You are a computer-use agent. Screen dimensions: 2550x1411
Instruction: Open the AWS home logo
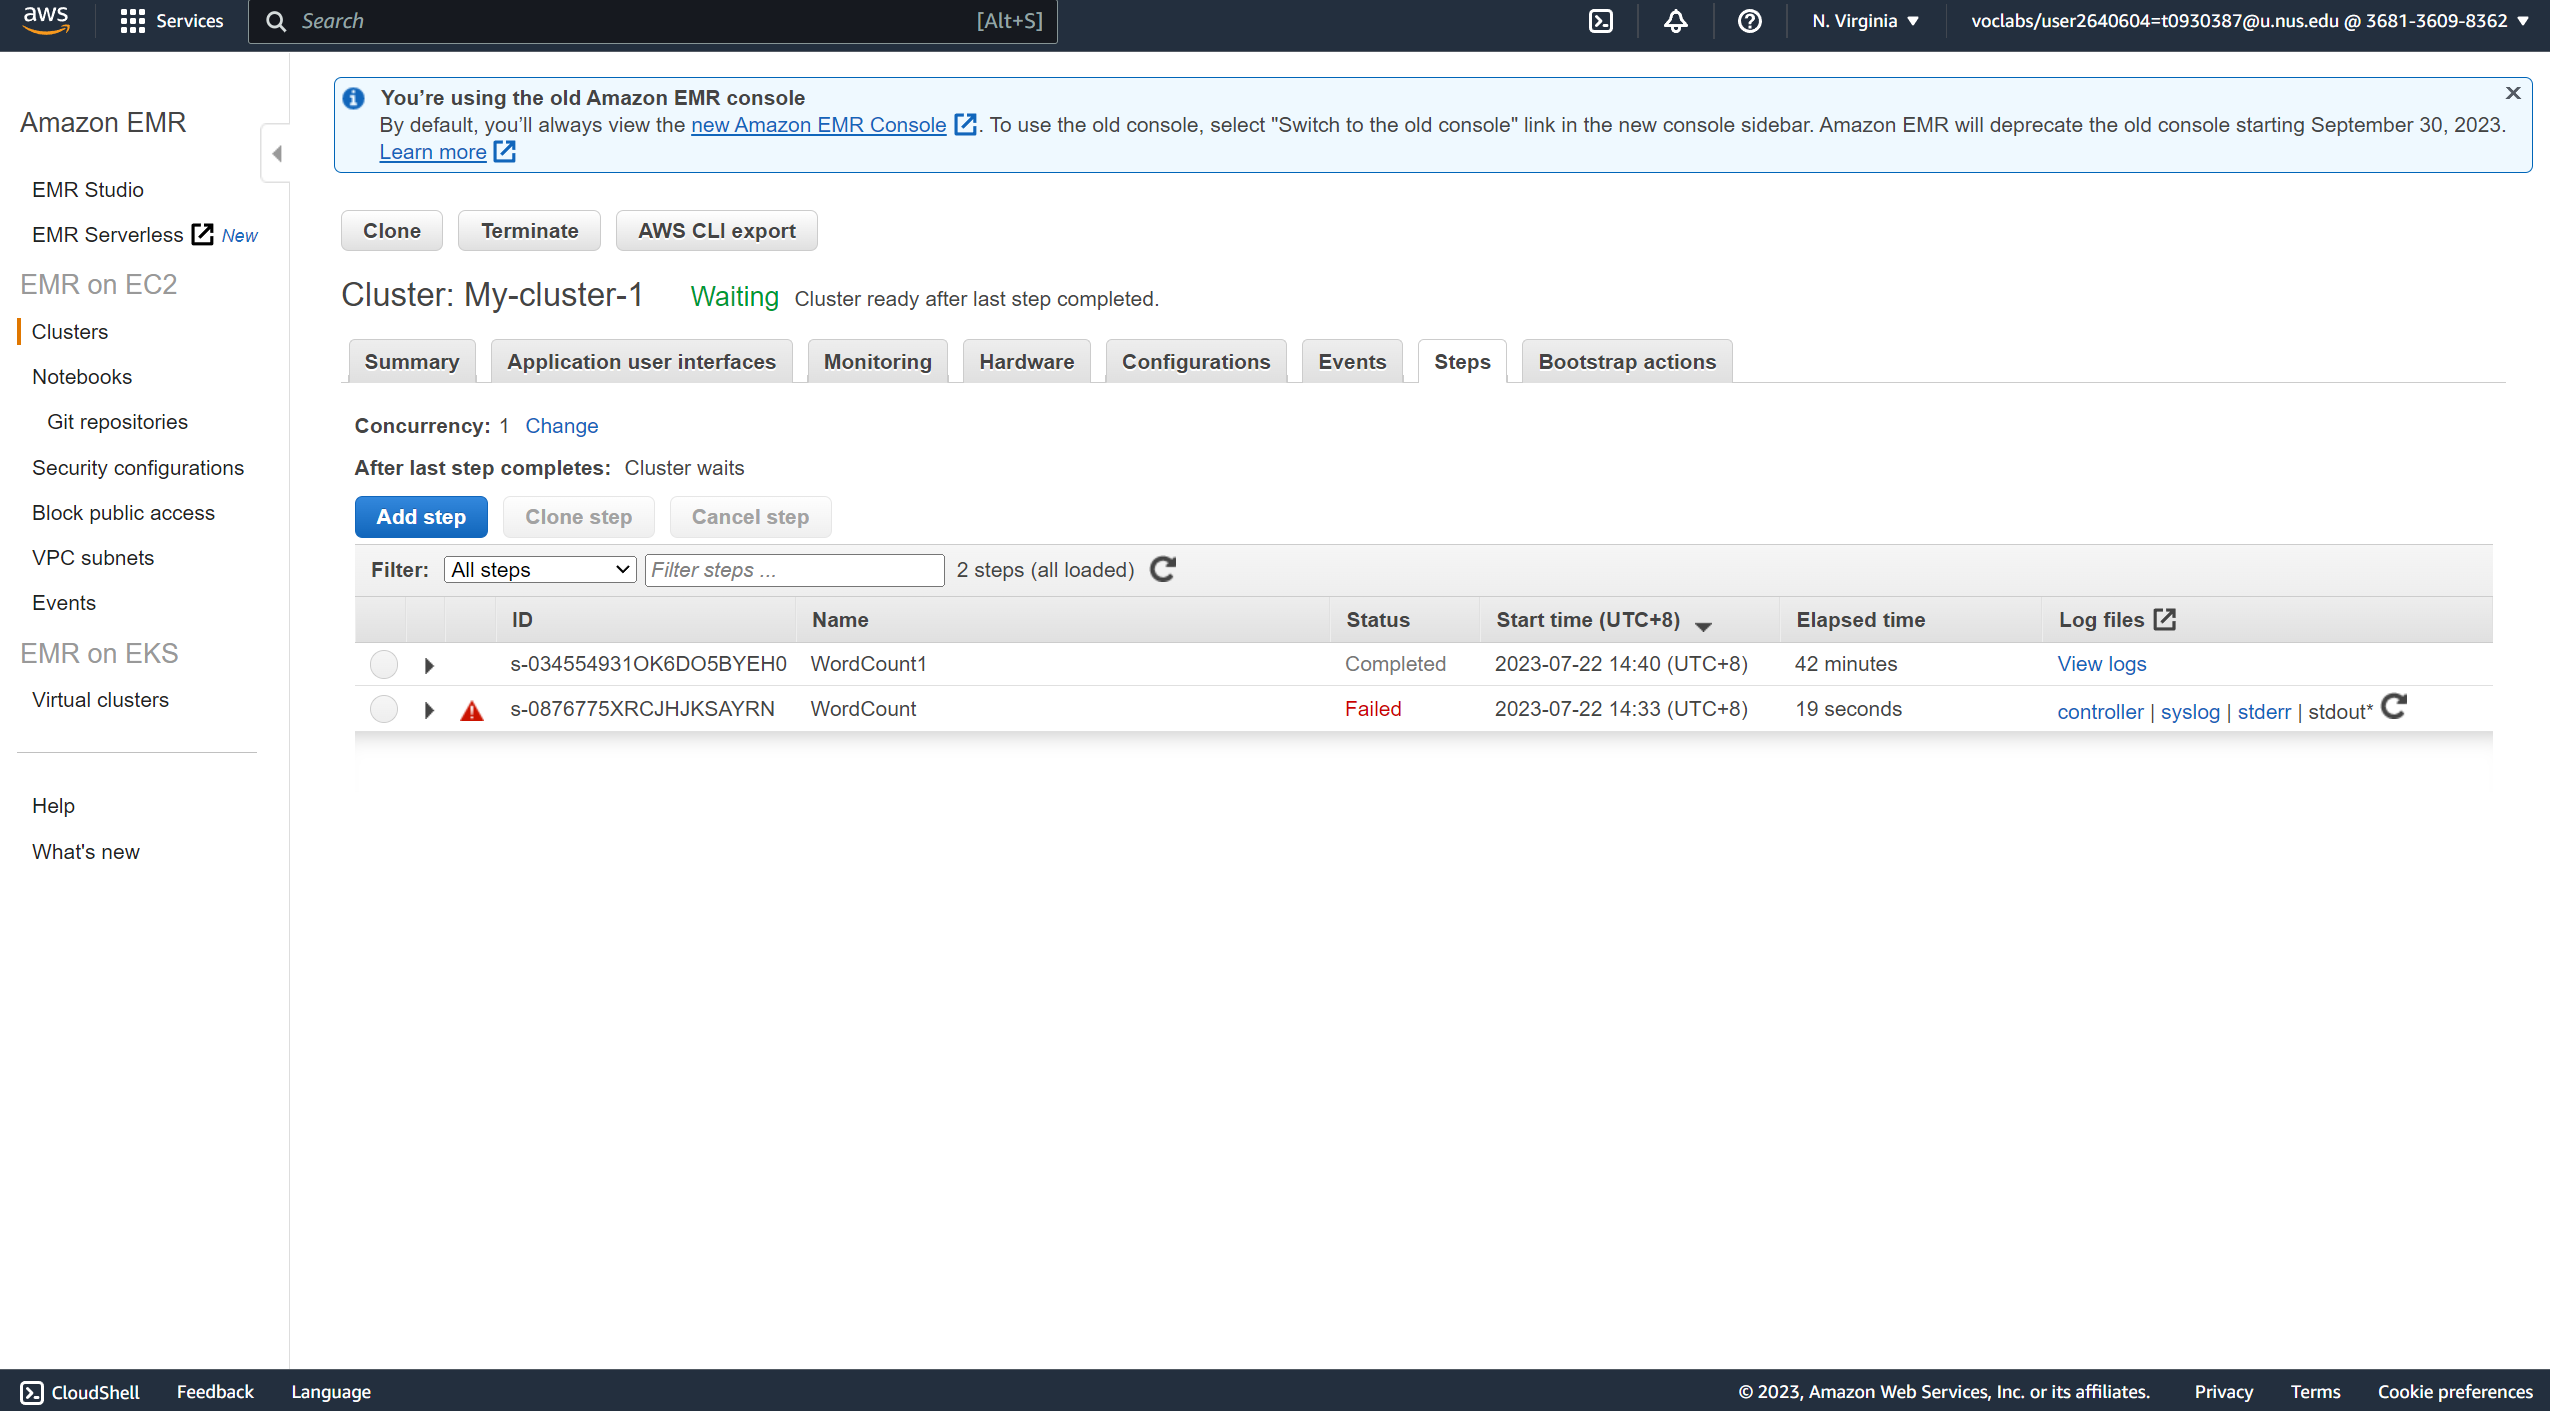[x=46, y=20]
